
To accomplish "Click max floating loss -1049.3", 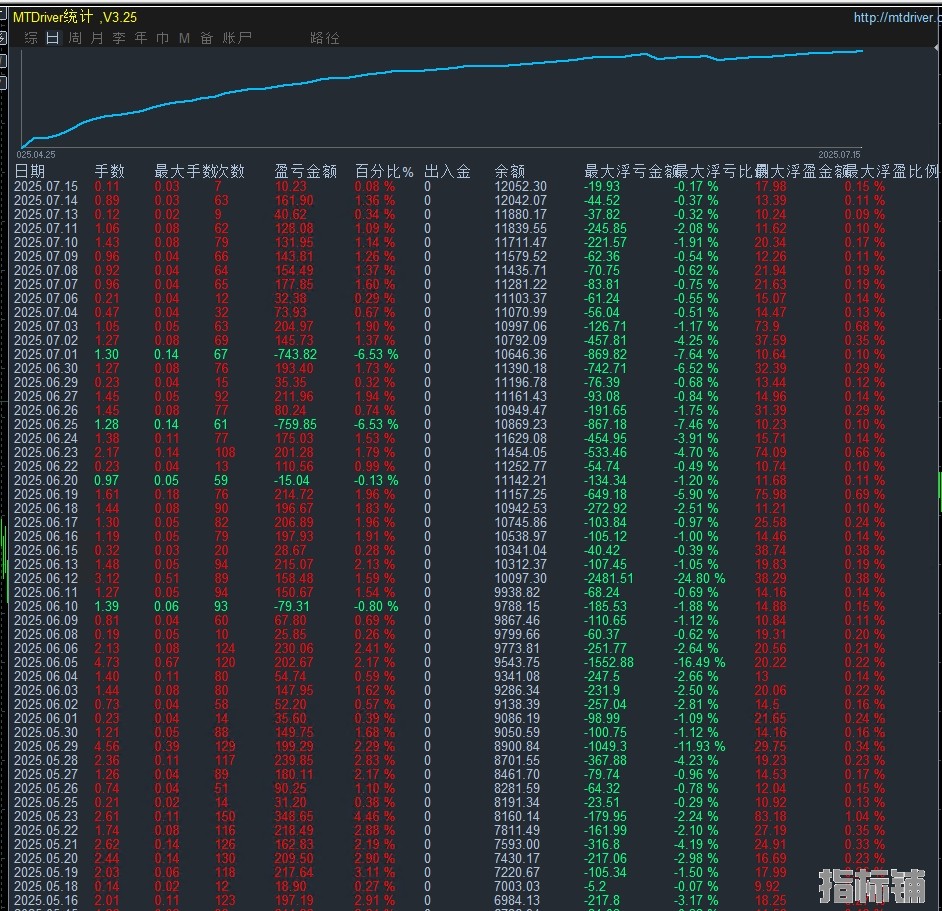I will [605, 747].
